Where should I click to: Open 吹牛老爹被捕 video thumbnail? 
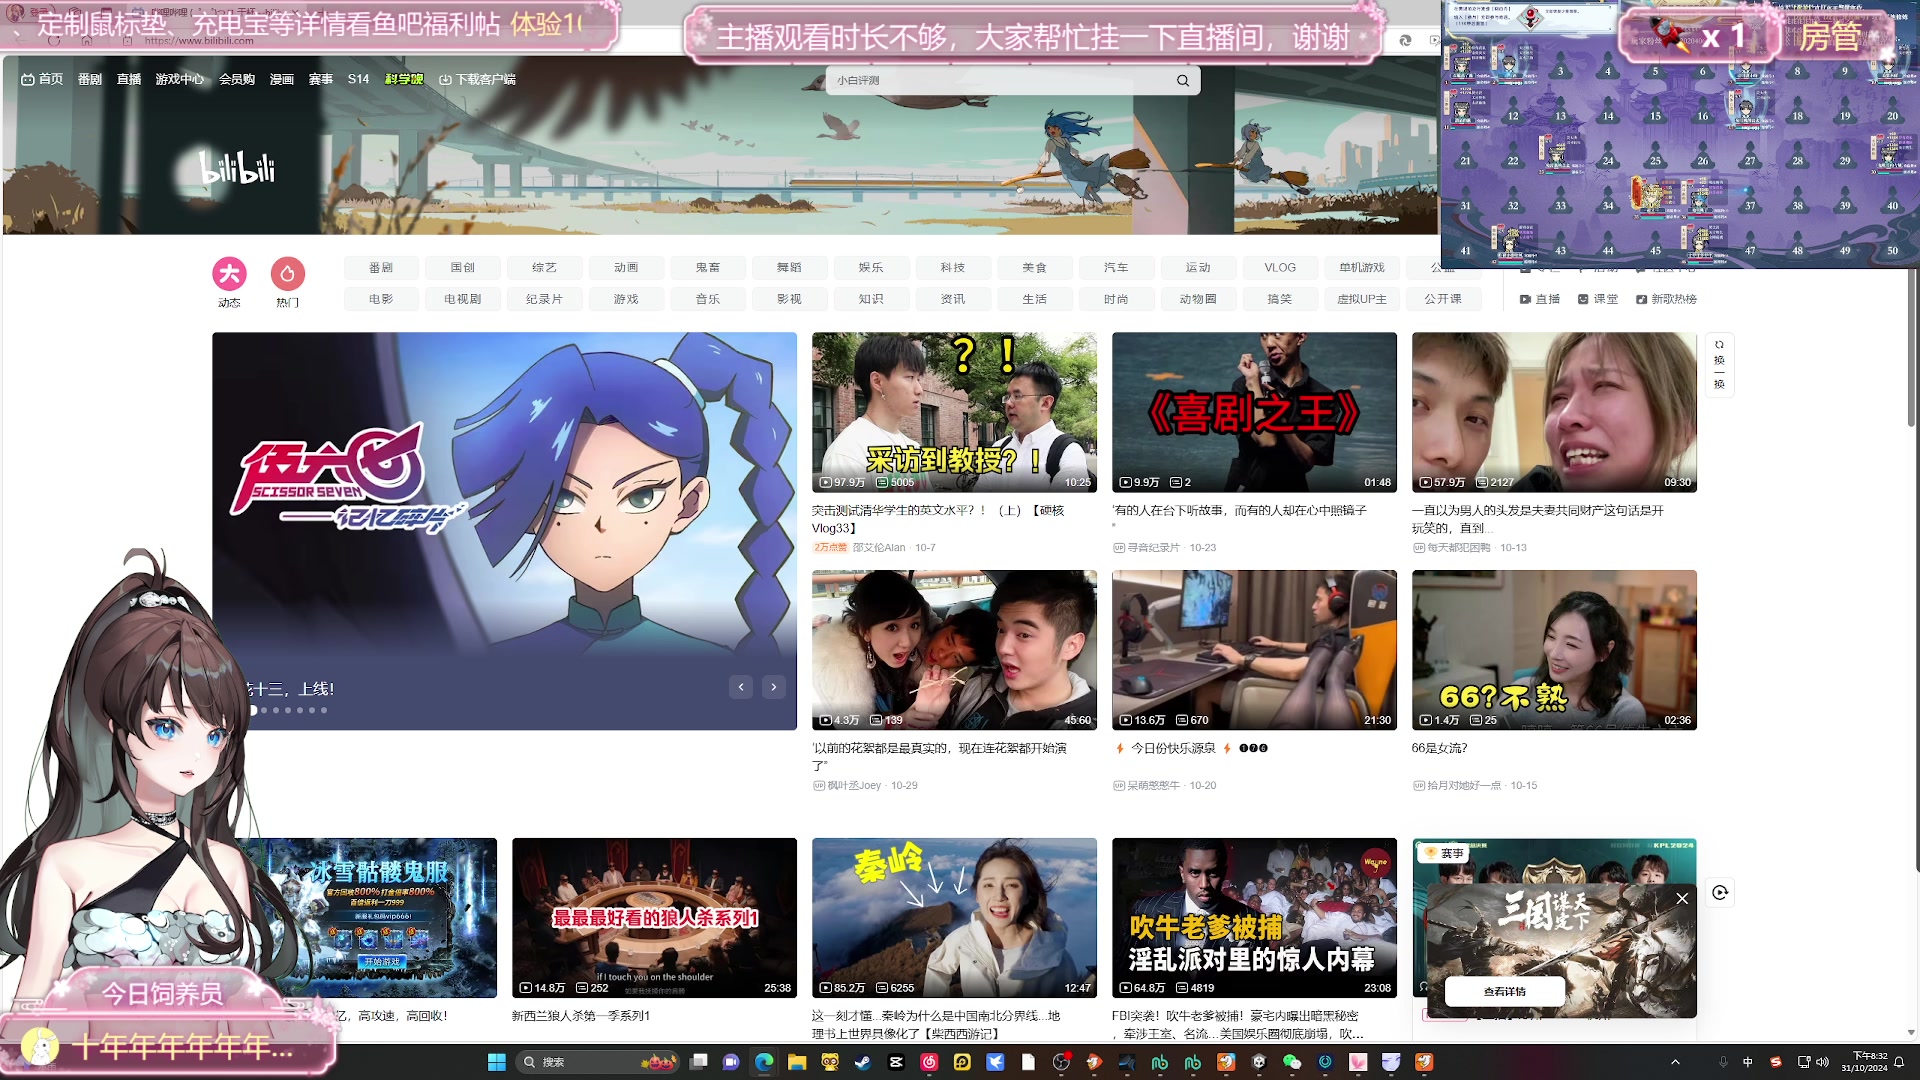[x=1254, y=918]
